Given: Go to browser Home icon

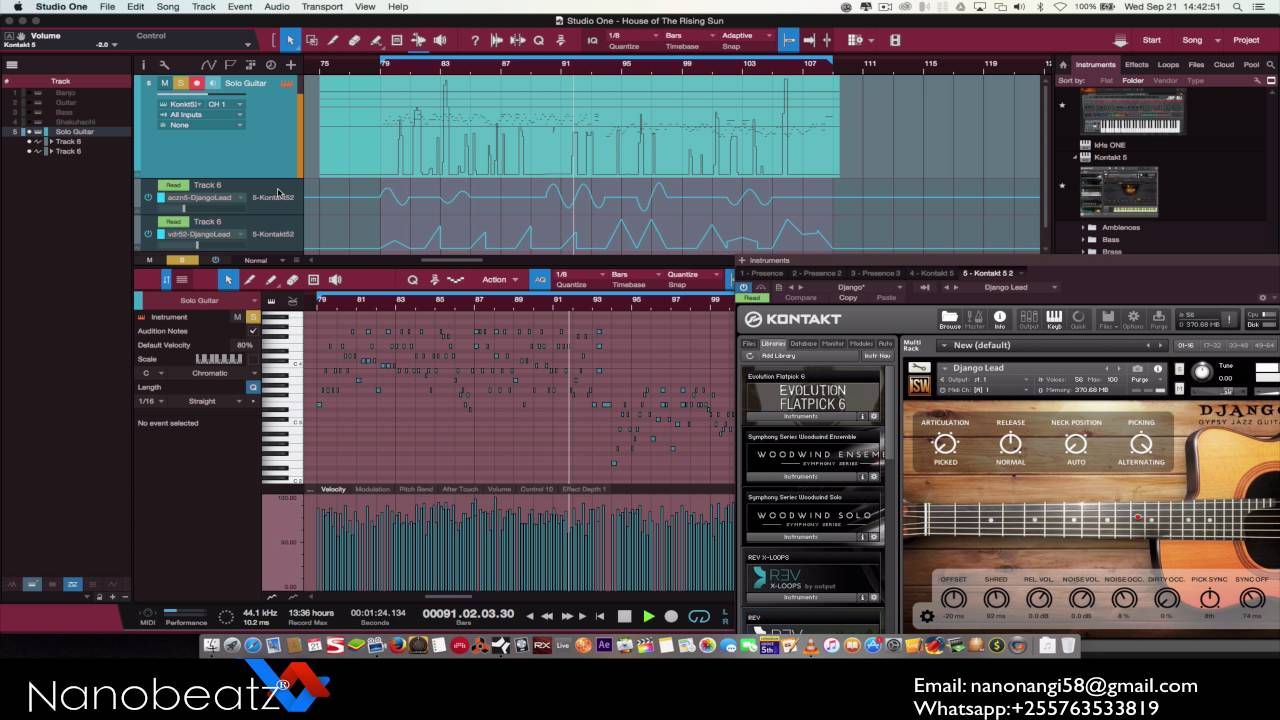Looking at the screenshot, I should coord(1062,65).
